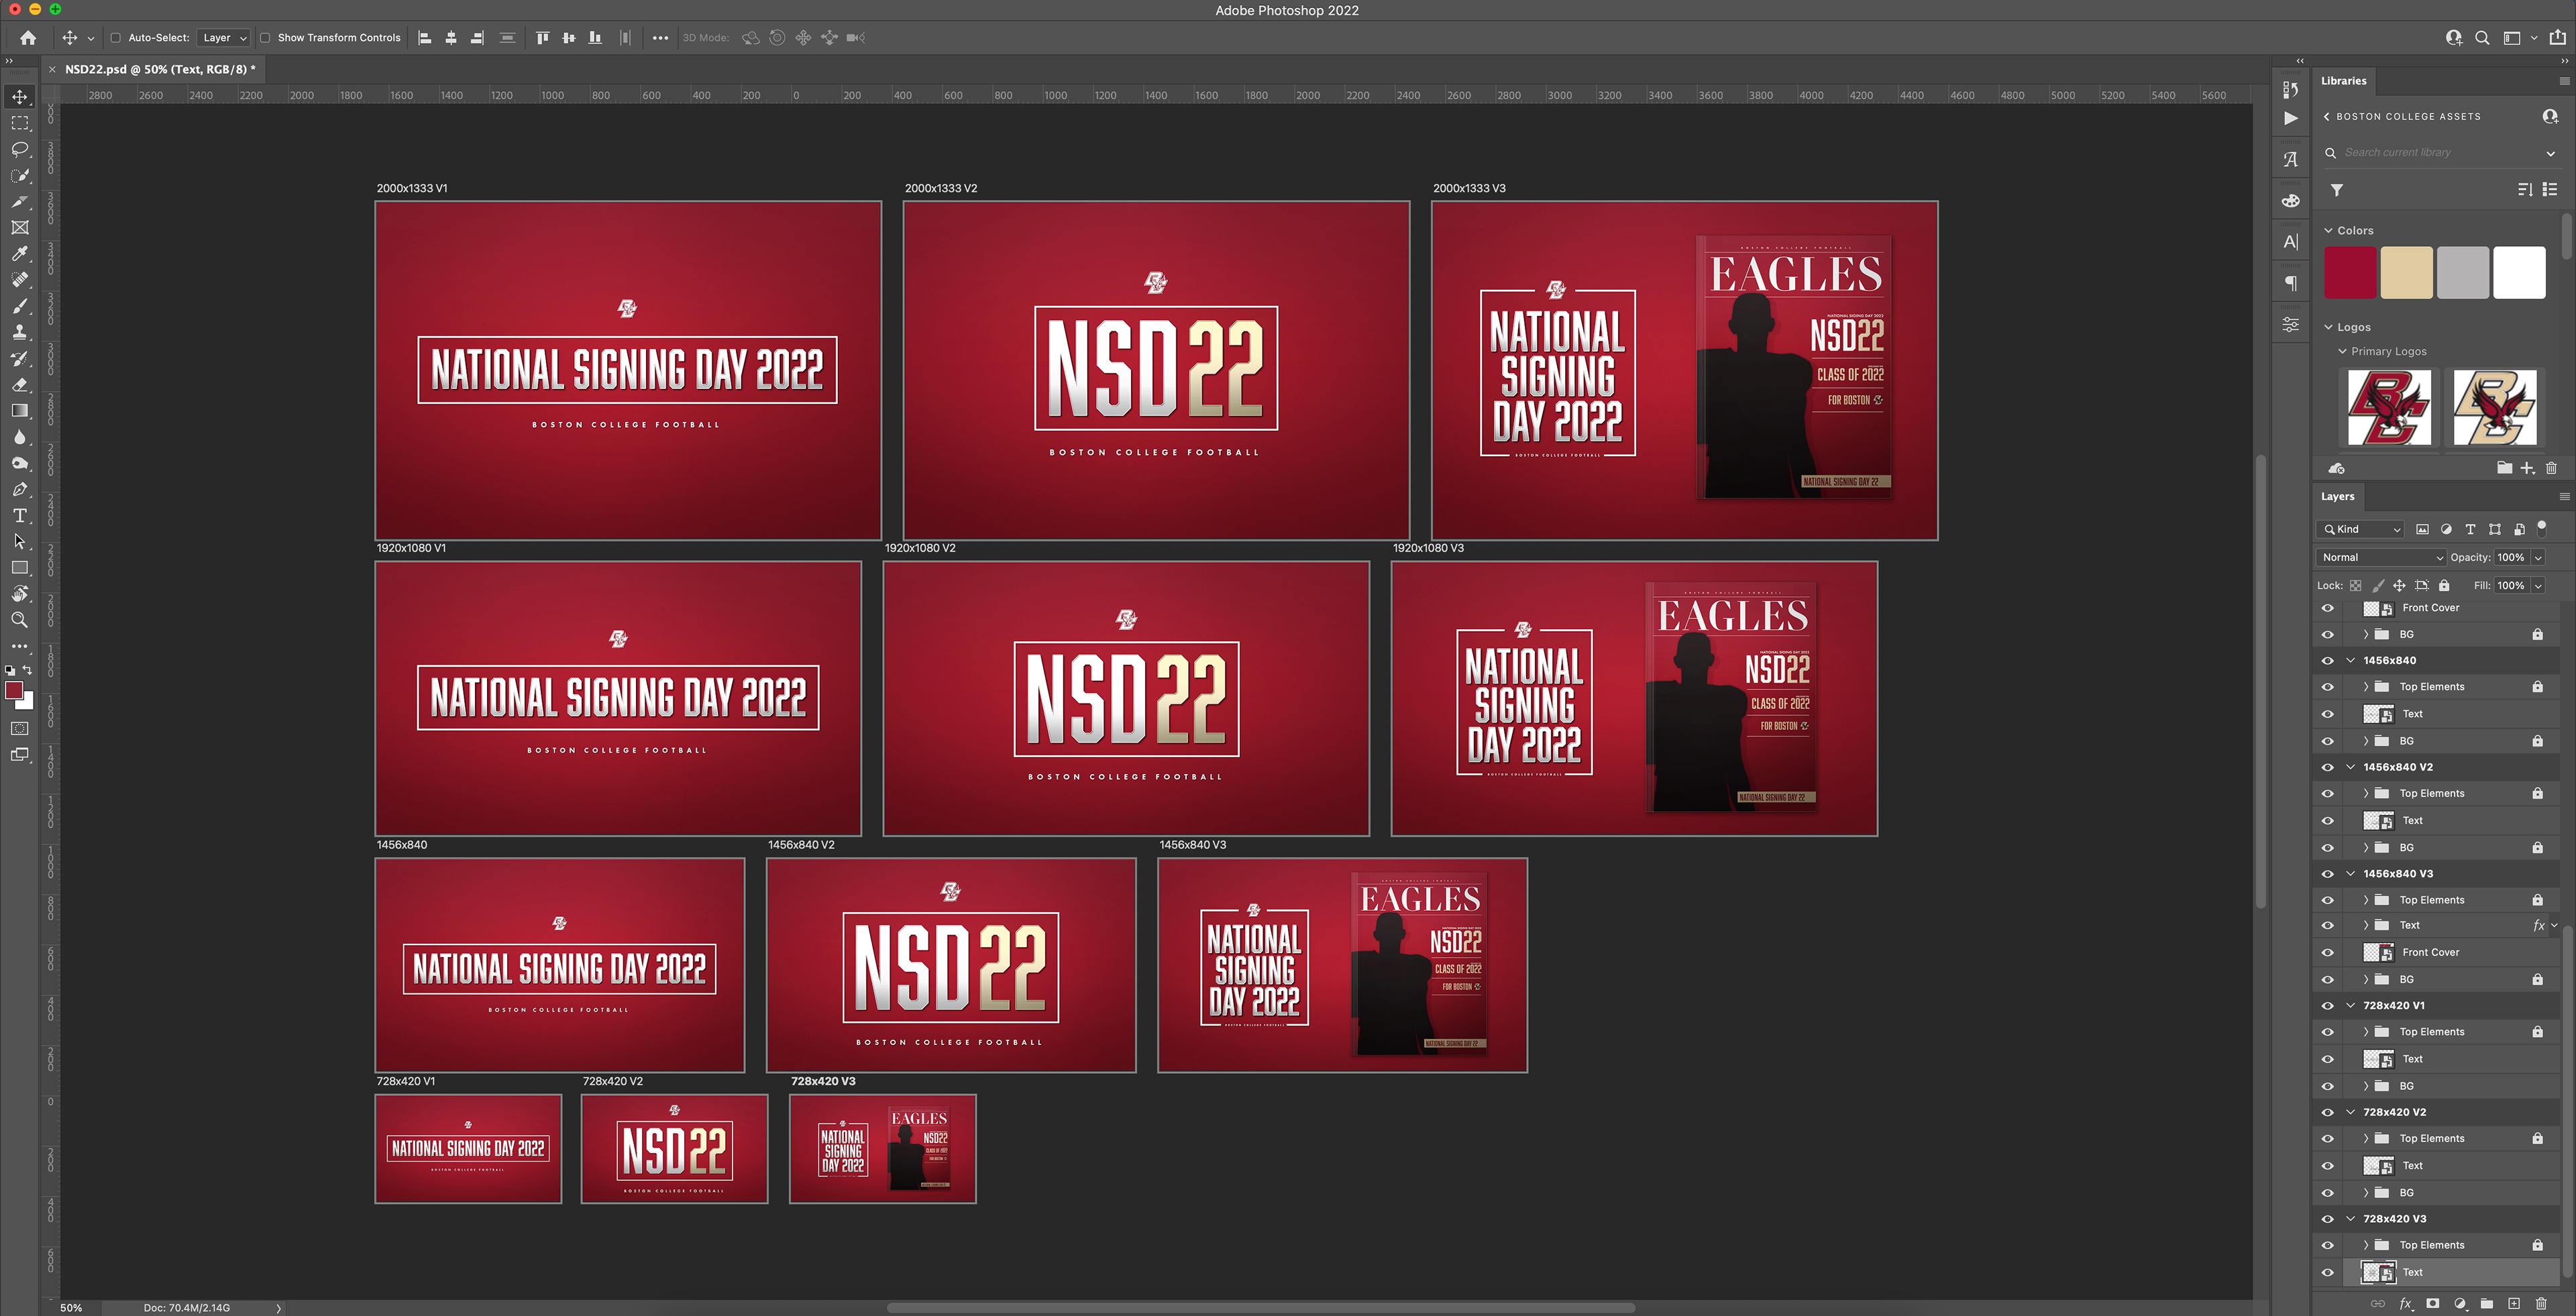This screenshot has width=2576, height=1316.
Task: Select the Move tool
Action: [x=19, y=97]
